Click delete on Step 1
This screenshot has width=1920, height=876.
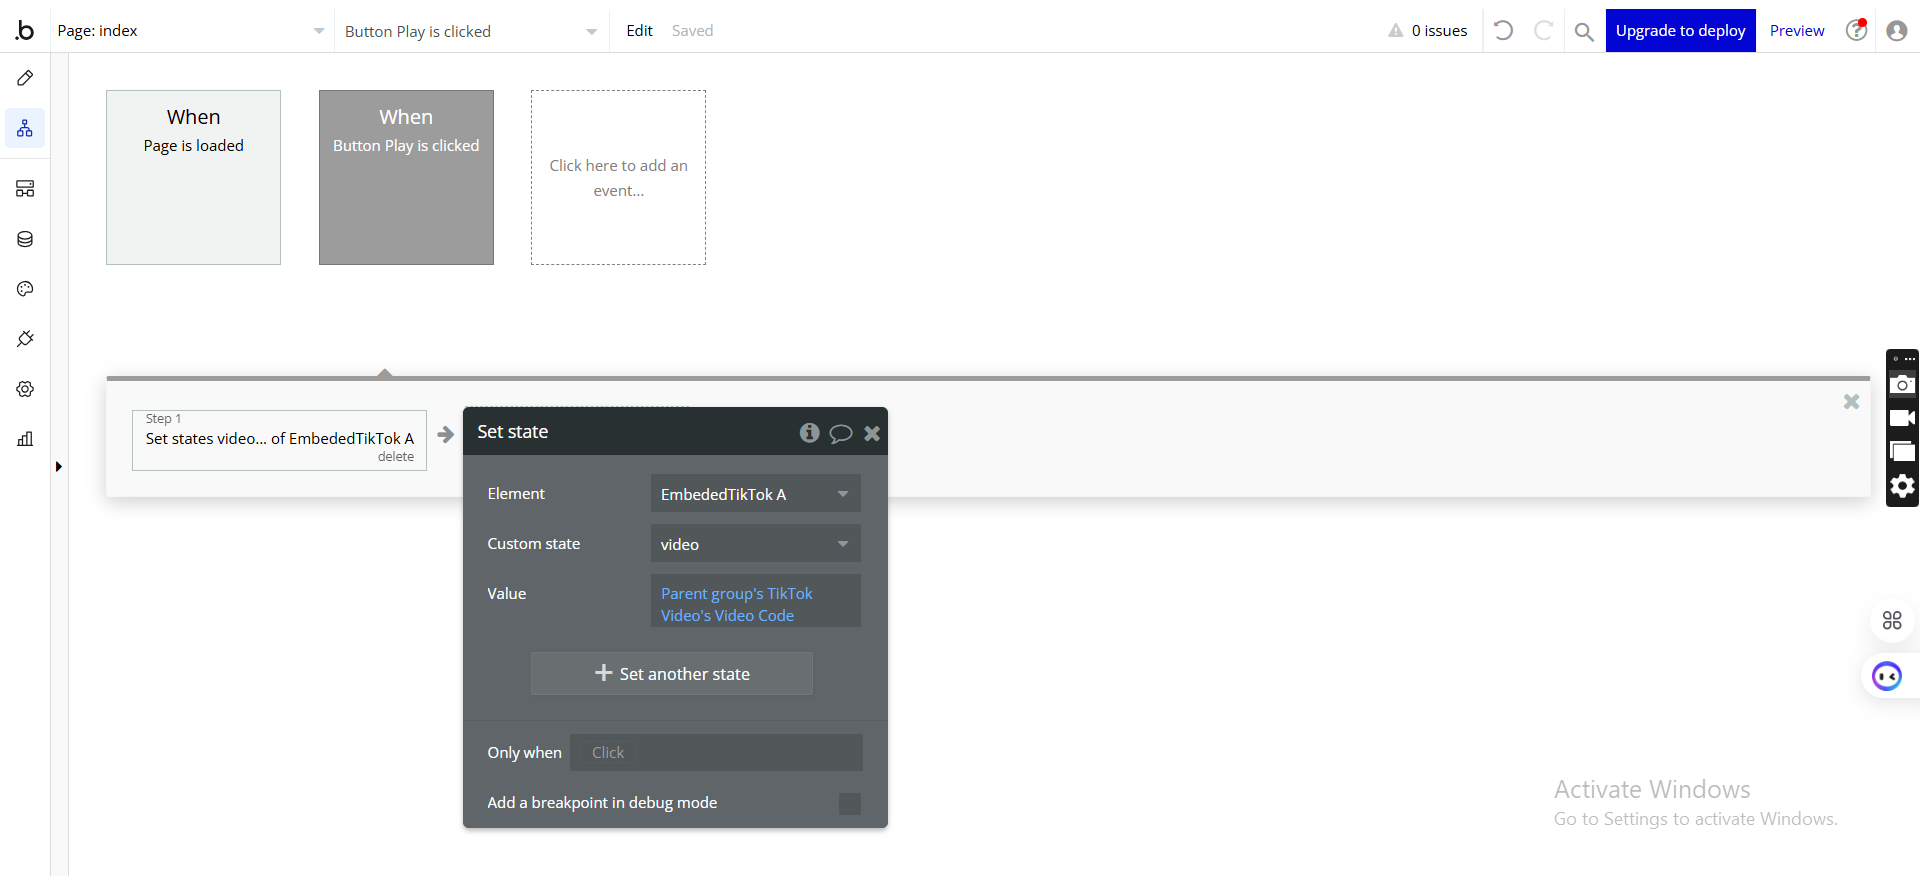point(396,457)
